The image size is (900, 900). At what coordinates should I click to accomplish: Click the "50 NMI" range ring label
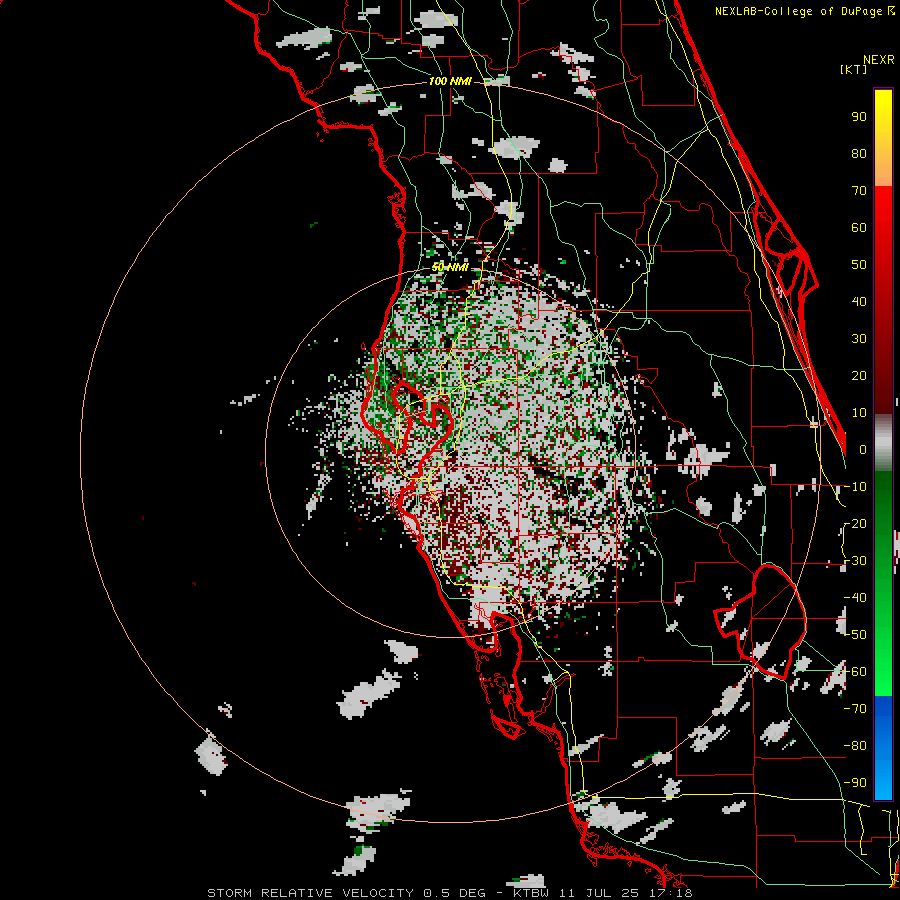450,267
